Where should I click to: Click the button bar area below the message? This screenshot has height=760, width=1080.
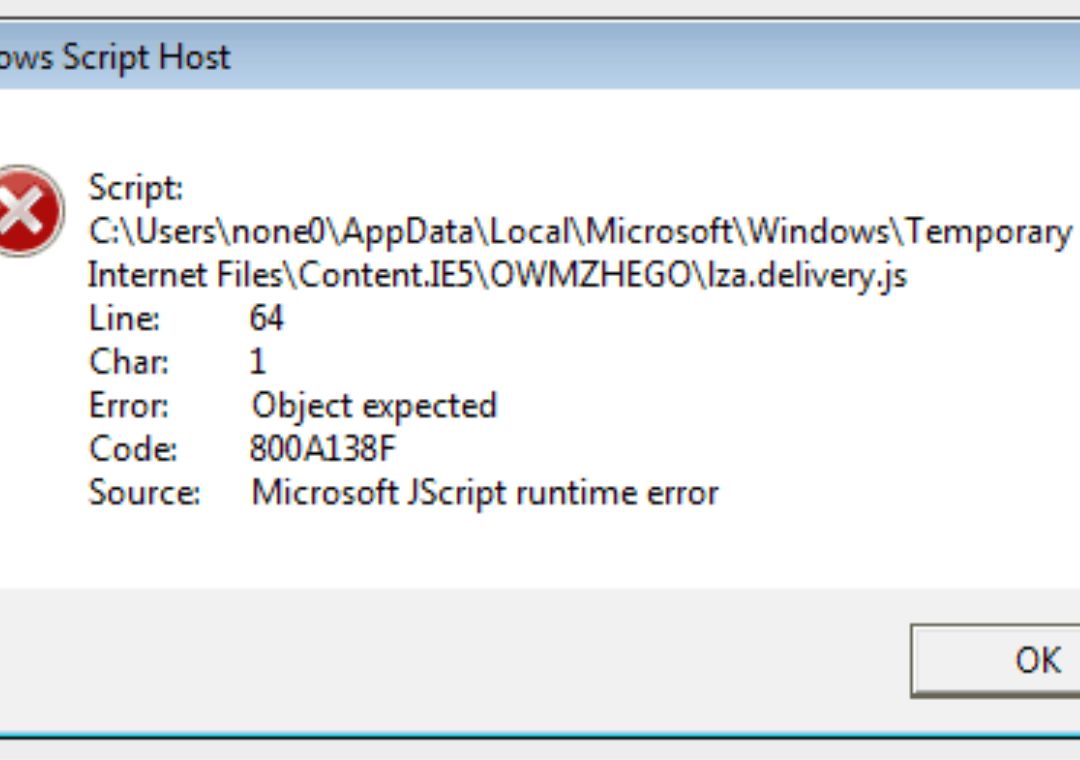(450, 655)
